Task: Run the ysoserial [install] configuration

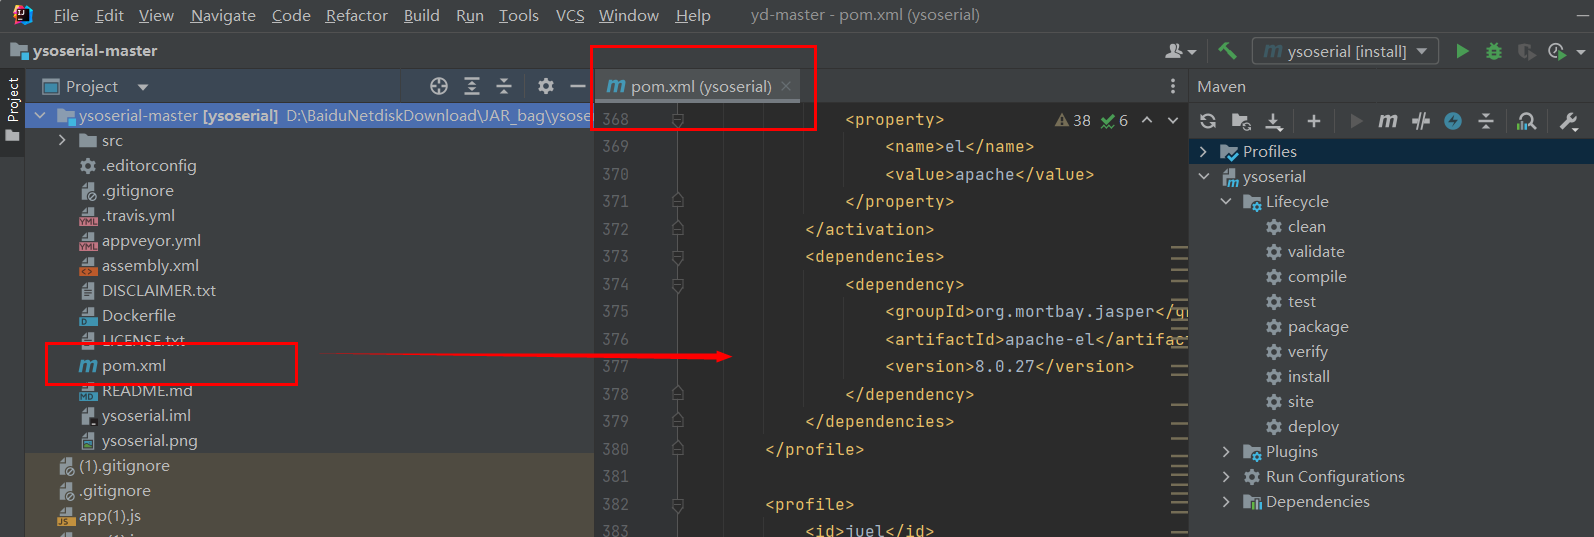Action: click(x=1462, y=51)
